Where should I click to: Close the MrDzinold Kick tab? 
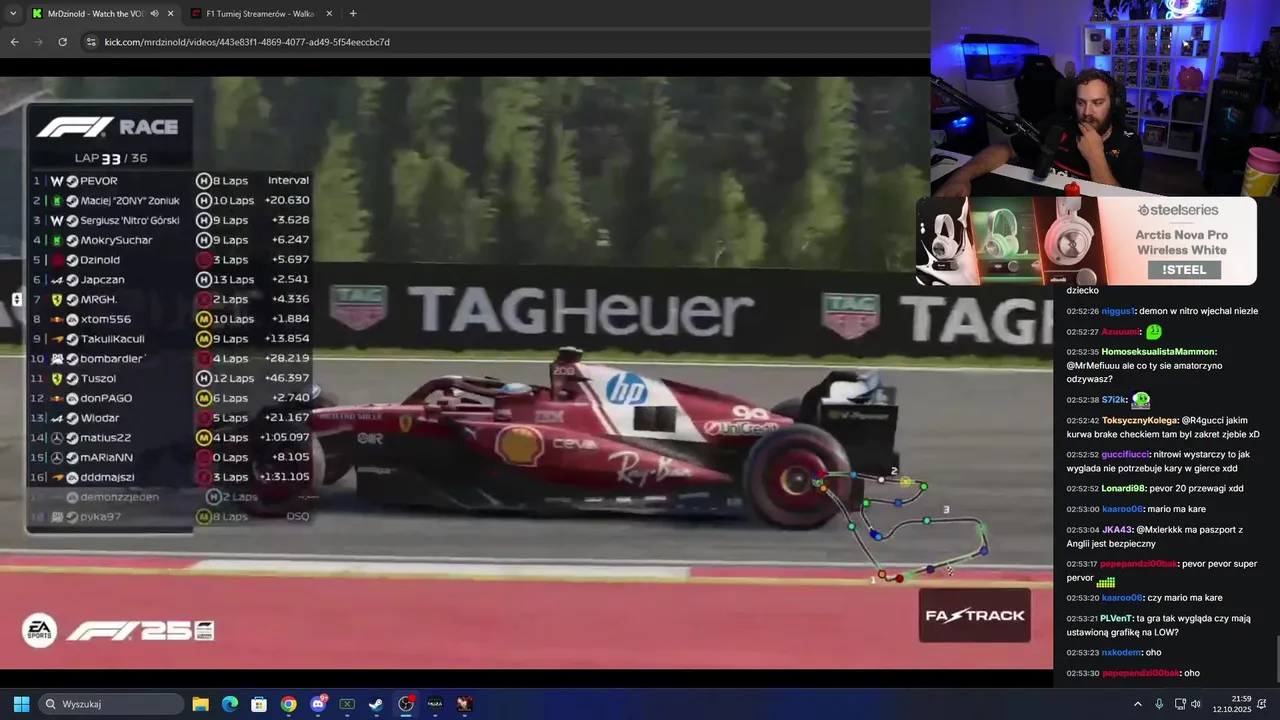tap(171, 14)
